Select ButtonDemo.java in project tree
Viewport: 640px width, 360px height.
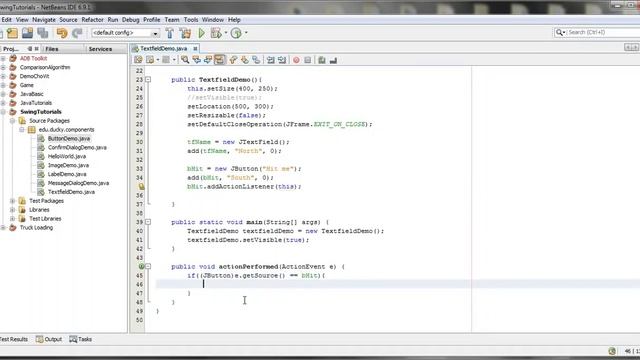69,139
